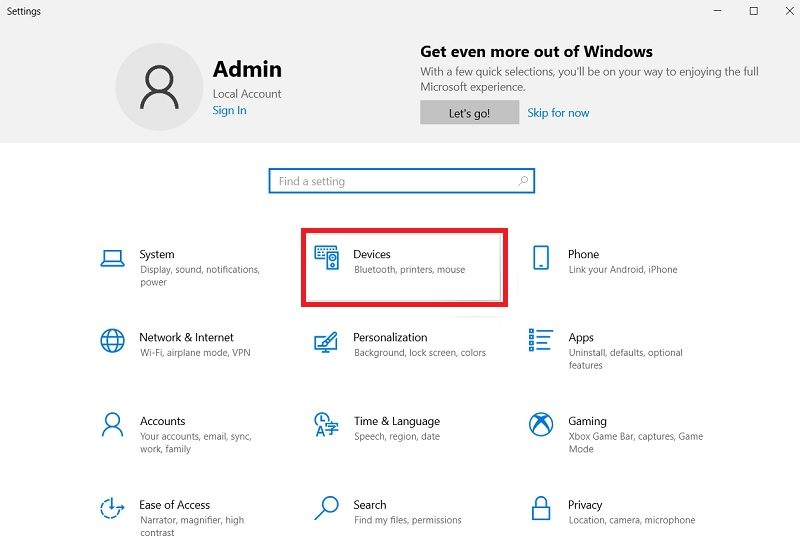Click the Local Account label
This screenshot has width=800, height=550.
pyautogui.click(x=247, y=94)
